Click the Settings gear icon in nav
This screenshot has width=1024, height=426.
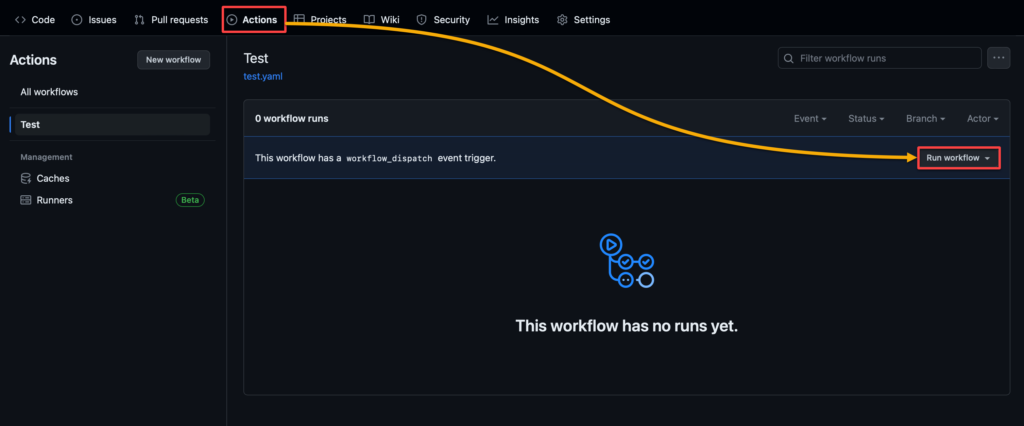pos(562,20)
